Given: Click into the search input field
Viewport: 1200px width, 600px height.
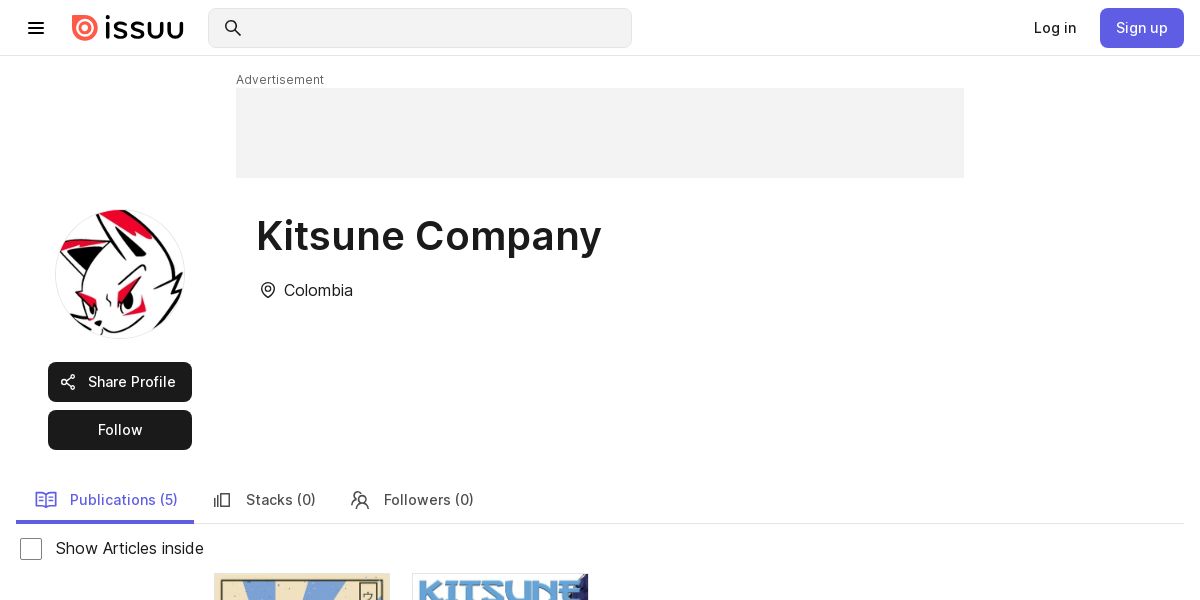Looking at the screenshot, I should click(x=420, y=28).
